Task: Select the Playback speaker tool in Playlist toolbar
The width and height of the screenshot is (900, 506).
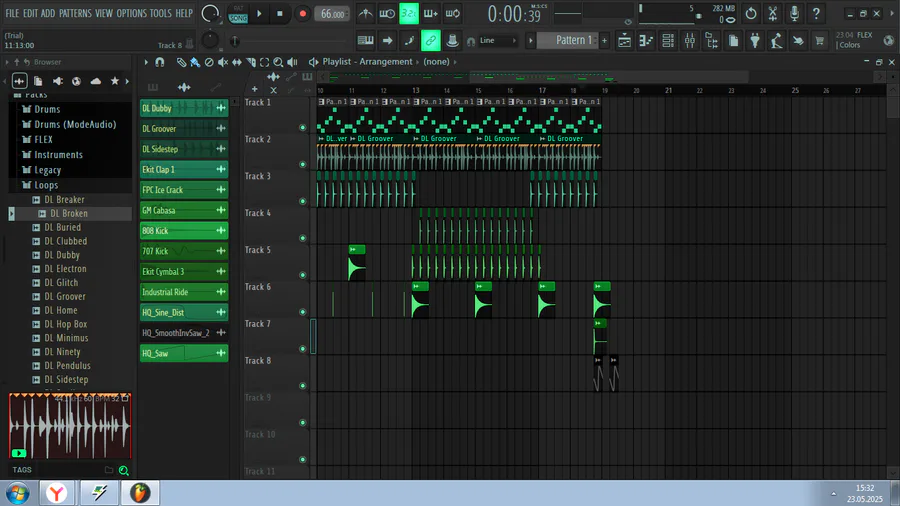Action: 292,62
